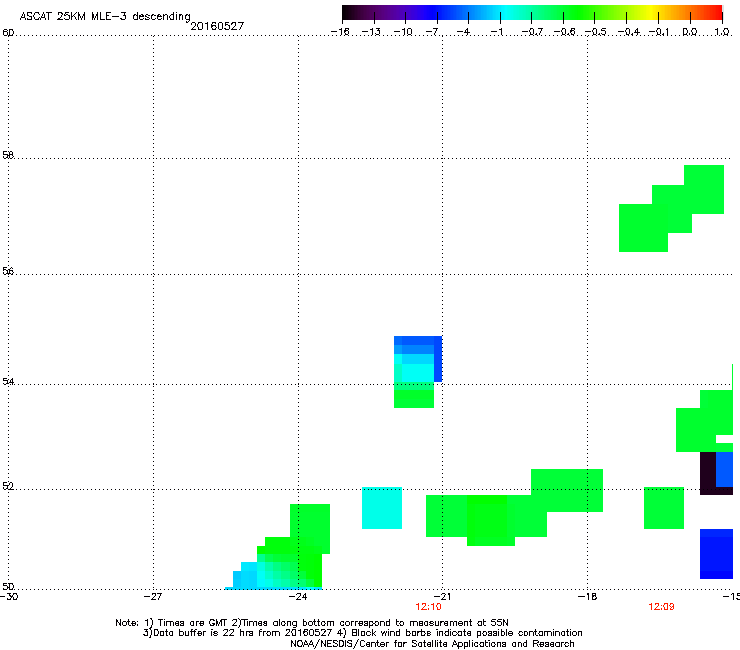Screen dimensions: 740x650
Task: Click the latitude 52 axis label
Action: (8, 486)
